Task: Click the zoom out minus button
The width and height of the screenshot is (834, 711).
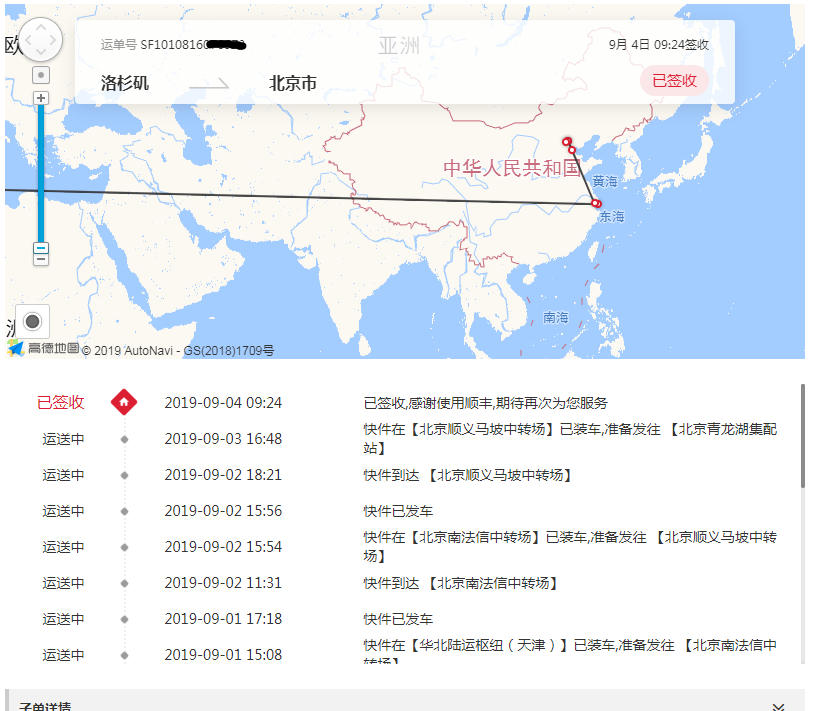Action: pyautogui.click(x=41, y=259)
